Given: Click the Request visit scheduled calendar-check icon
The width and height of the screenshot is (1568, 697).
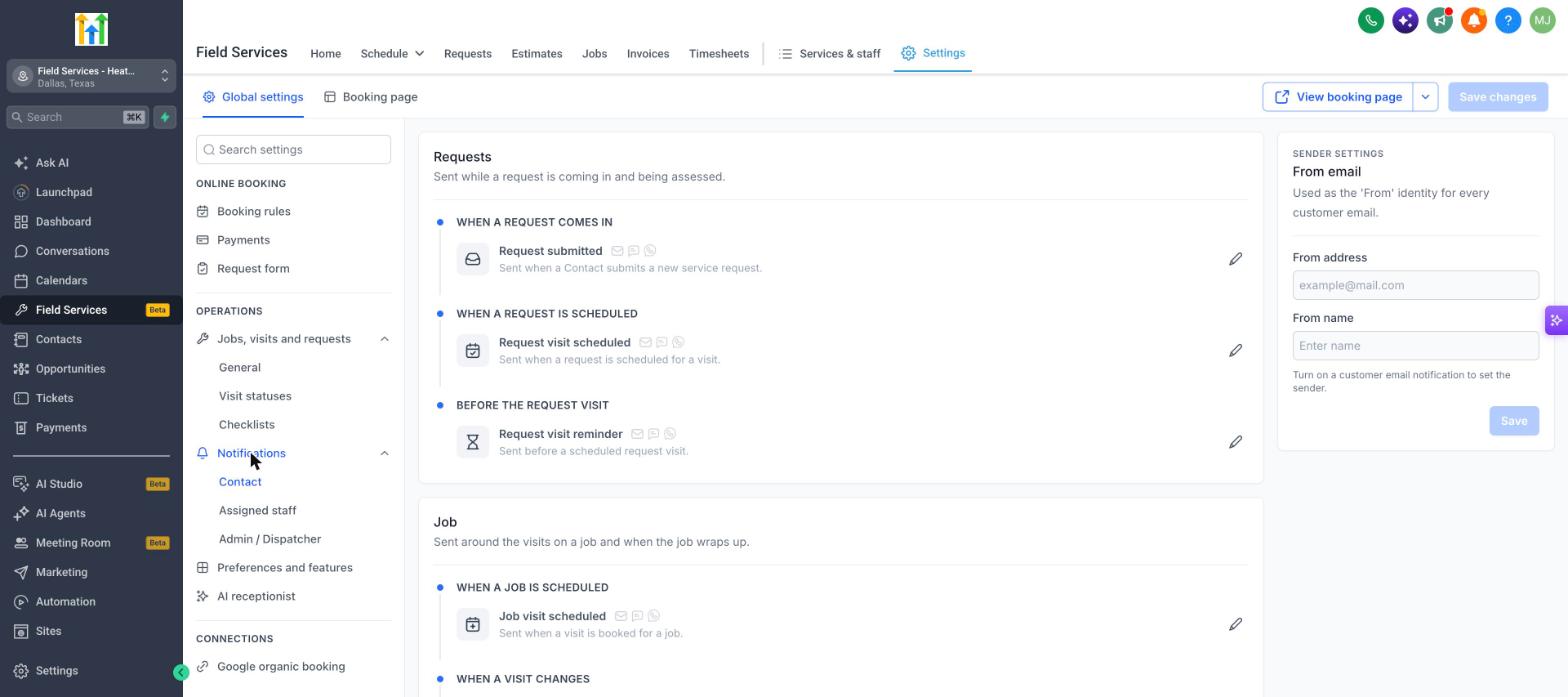Looking at the screenshot, I should tap(473, 351).
